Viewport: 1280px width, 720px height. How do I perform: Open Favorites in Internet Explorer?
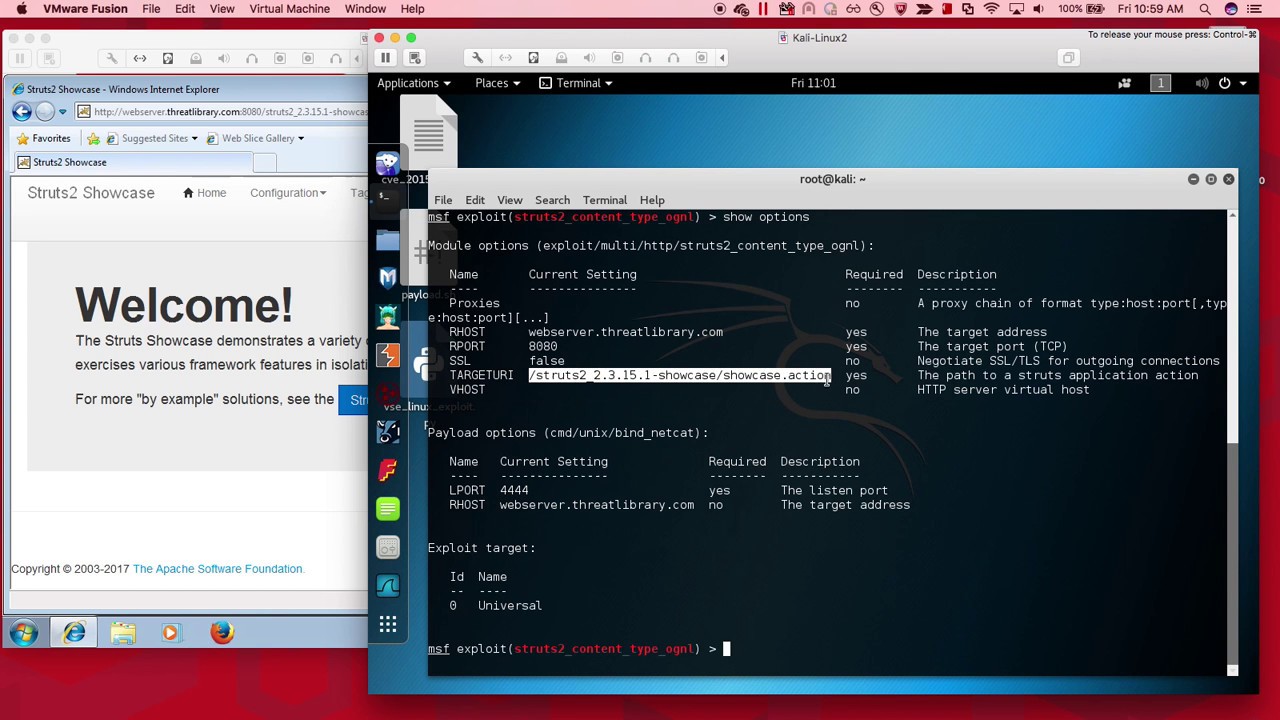point(43,138)
